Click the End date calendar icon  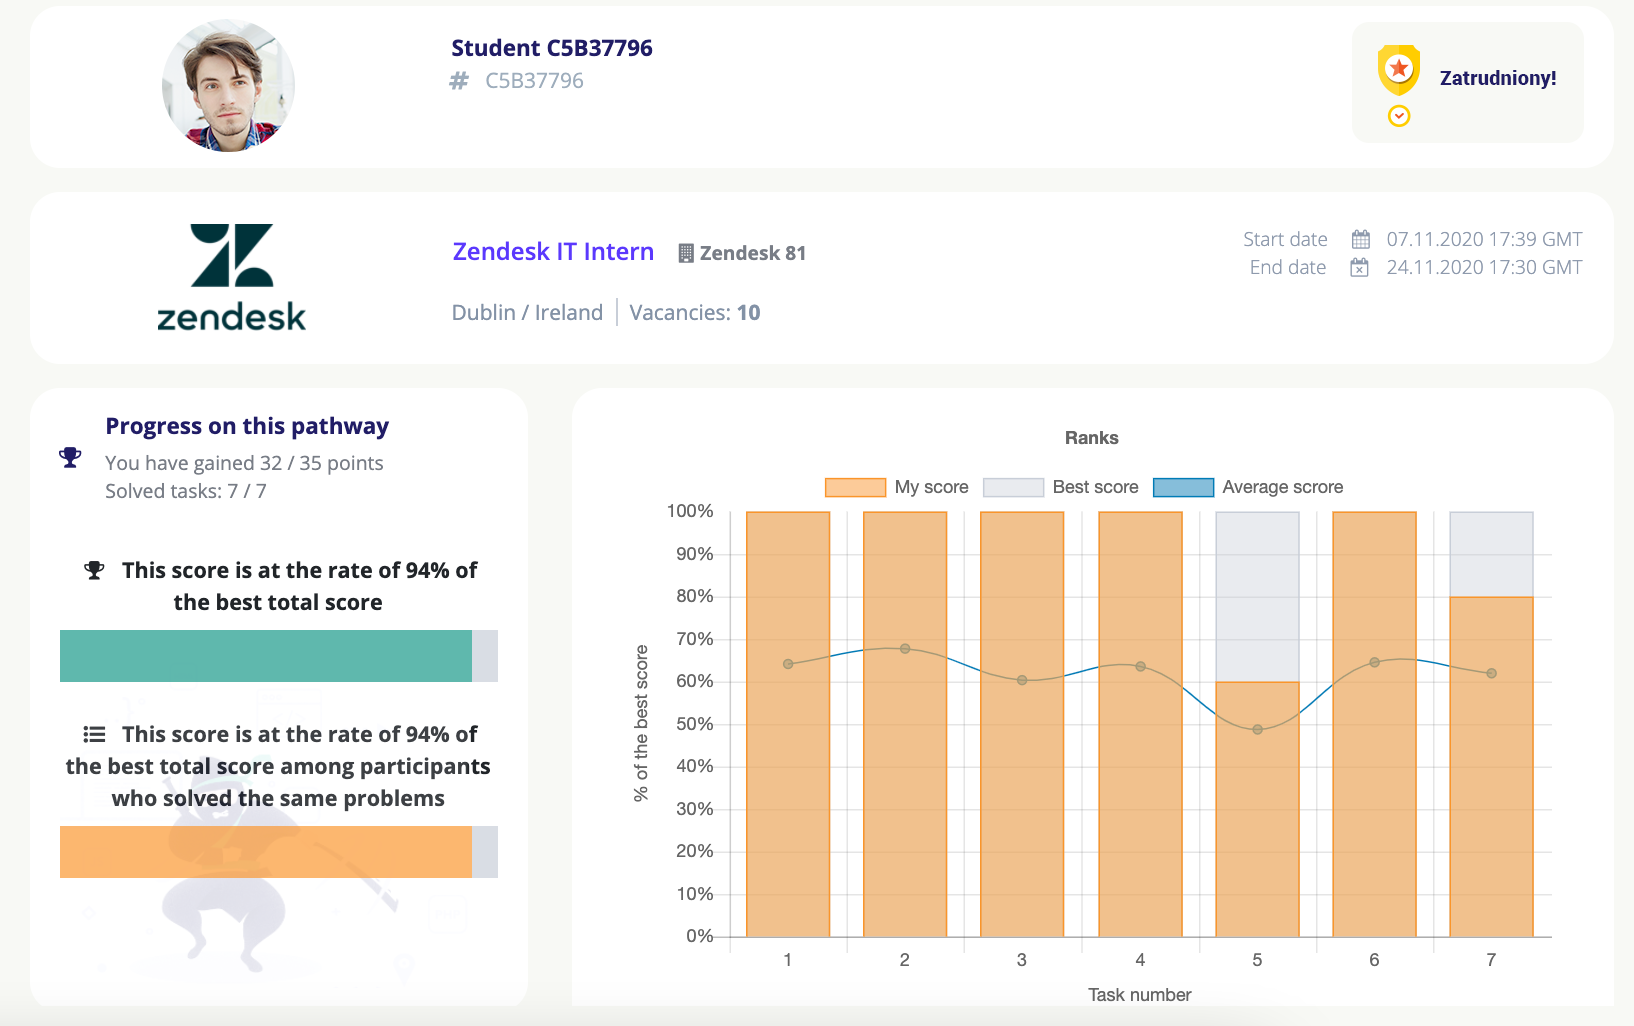(1360, 267)
